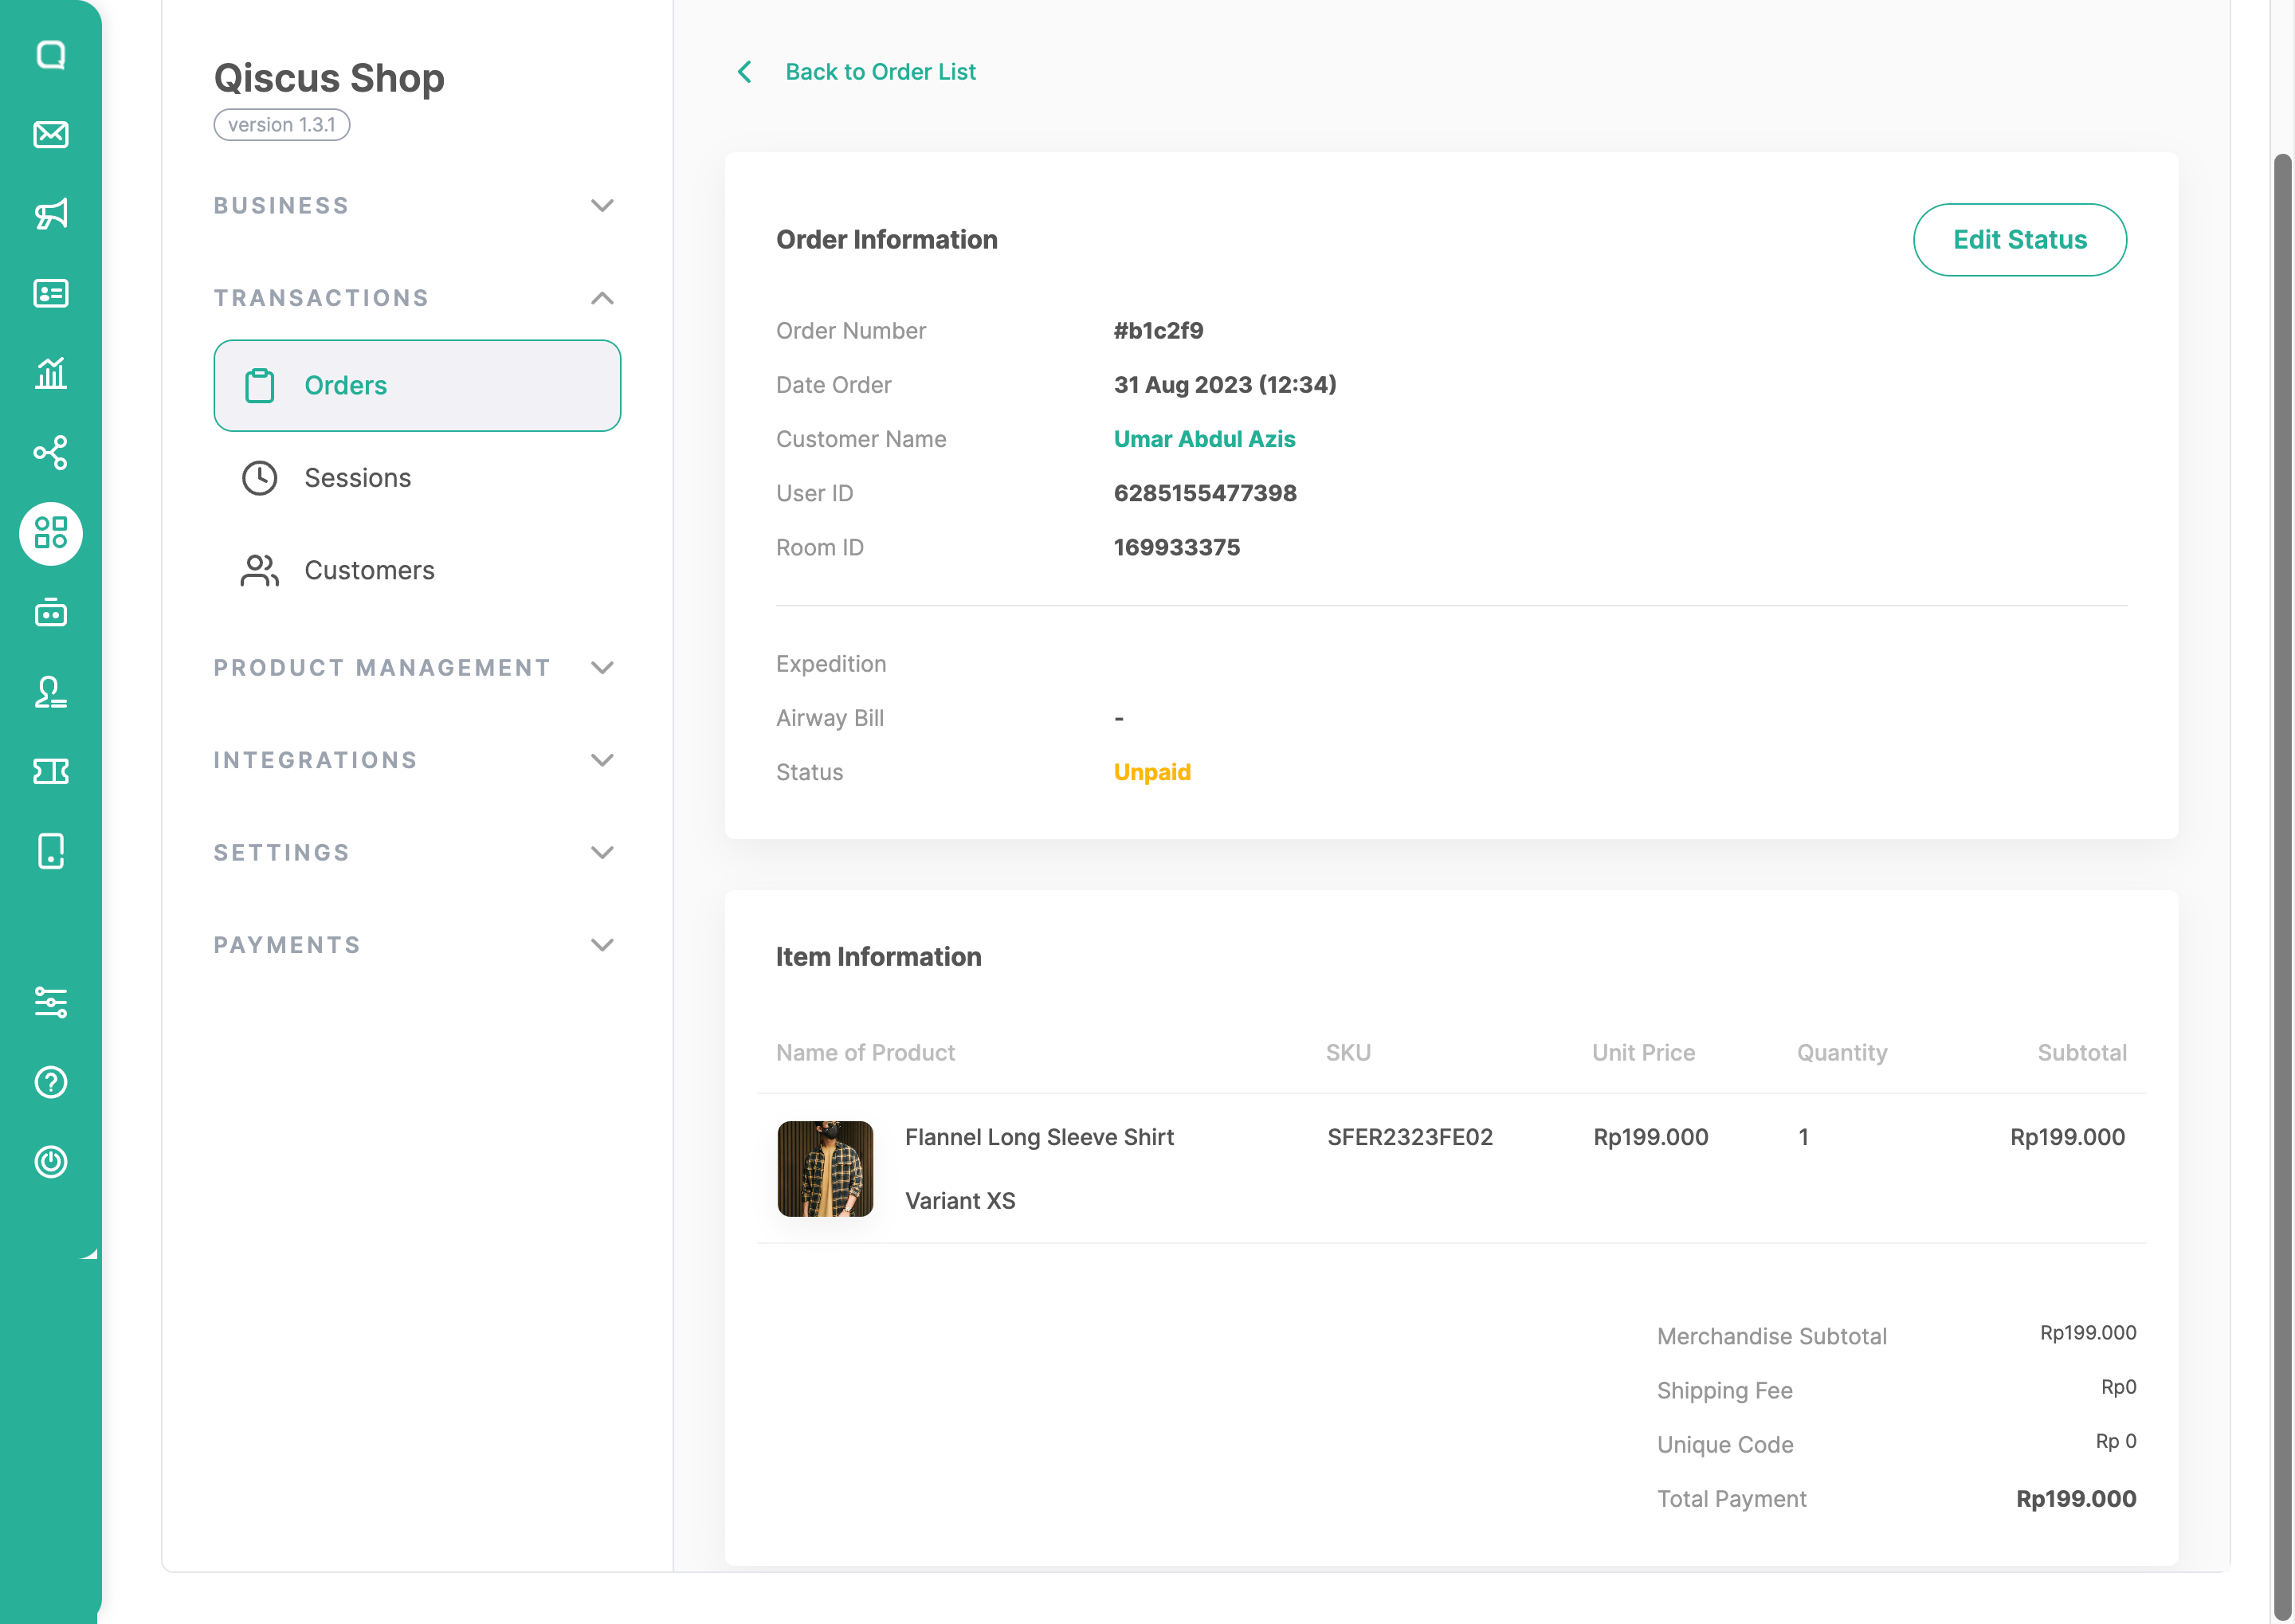The width and height of the screenshot is (2295, 1624).
Task: Collapse the Transactions section
Action: [x=416, y=298]
